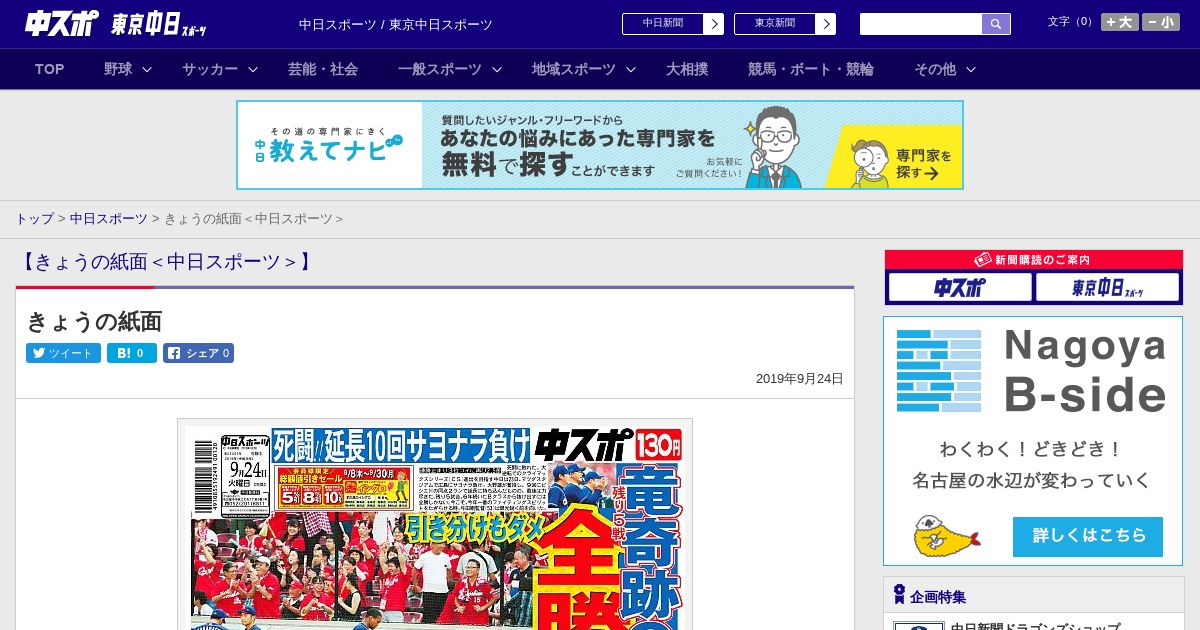Expand the 一般スポーツ dropdown chevron

pos(497,69)
